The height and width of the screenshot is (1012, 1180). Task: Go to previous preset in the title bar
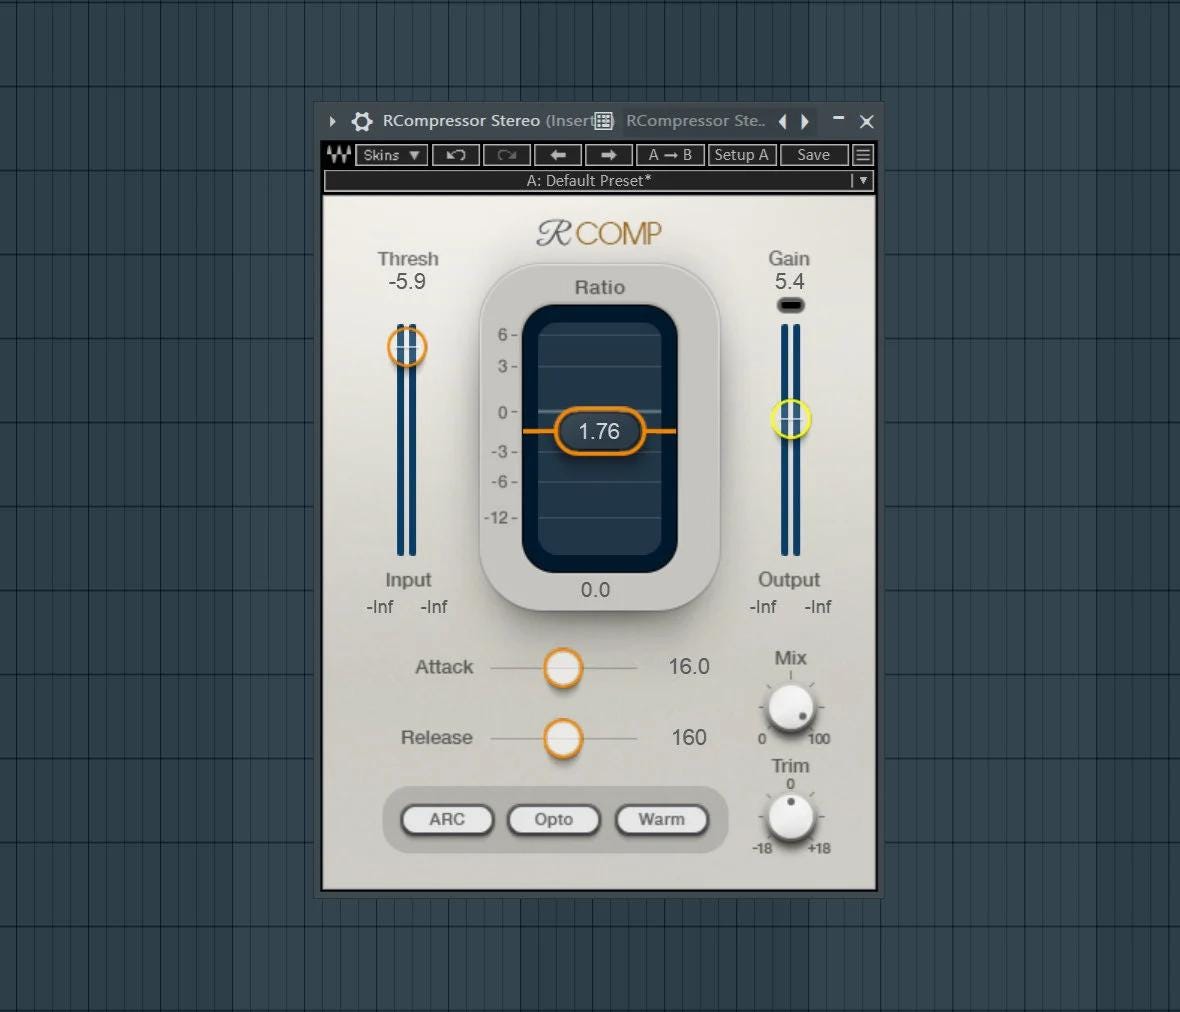pos(783,121)
